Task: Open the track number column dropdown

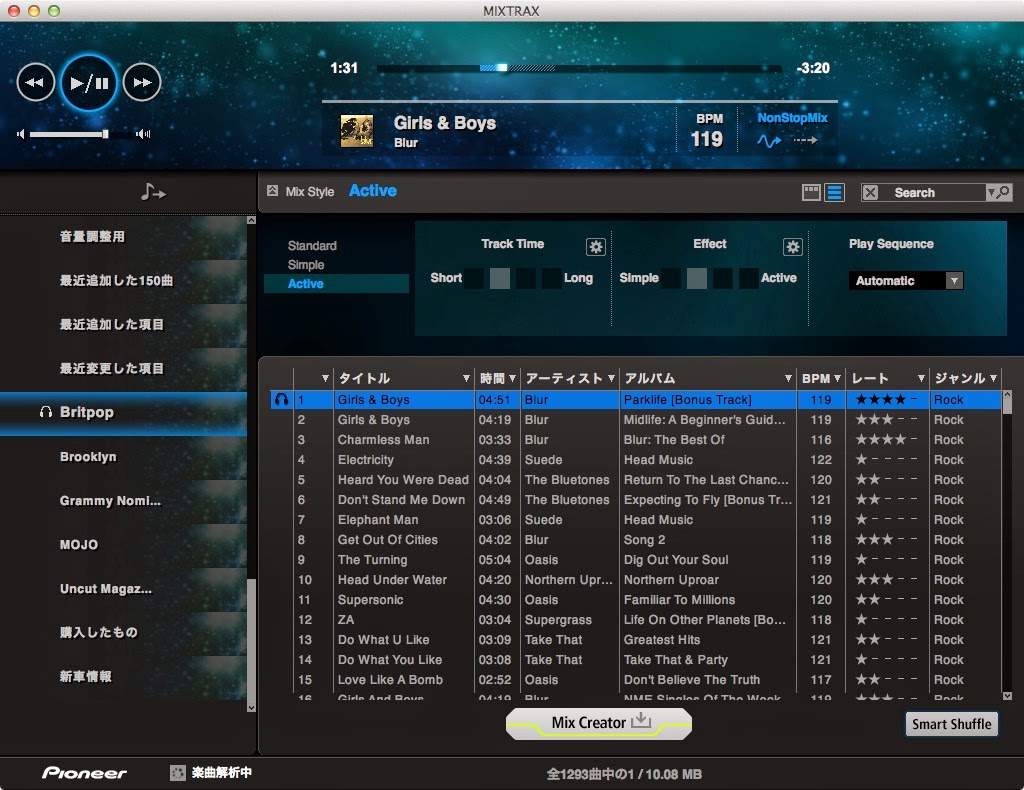Action: [325, 379]
